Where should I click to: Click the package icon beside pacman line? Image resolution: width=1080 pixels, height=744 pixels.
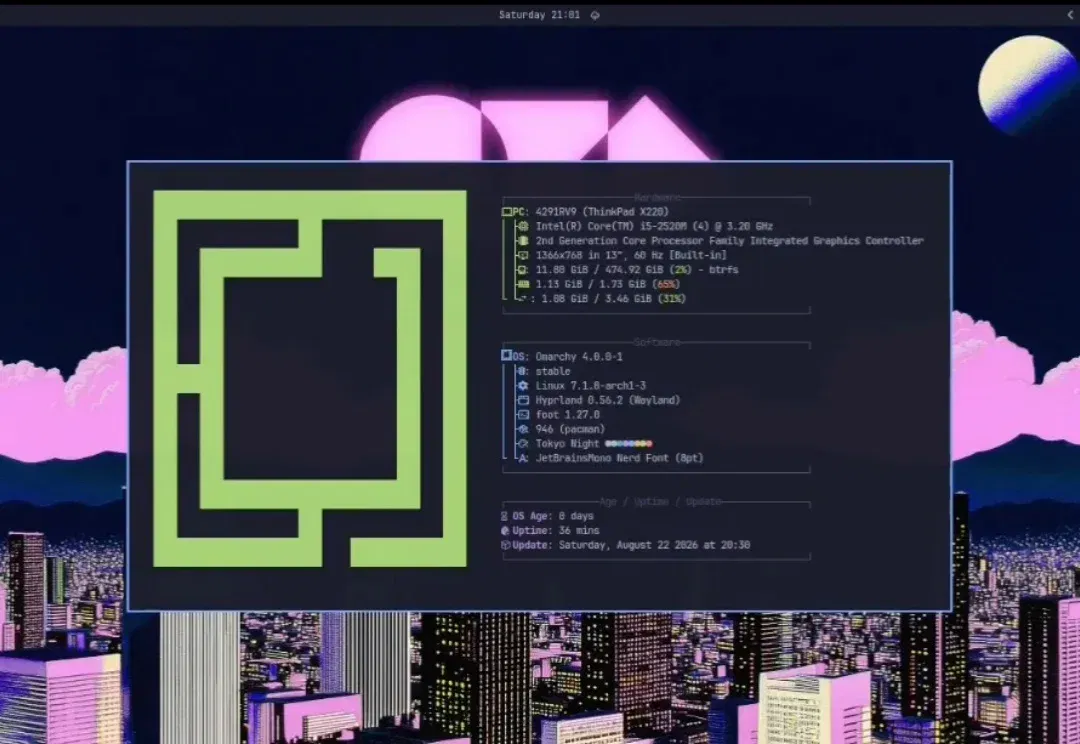point(523,428)
